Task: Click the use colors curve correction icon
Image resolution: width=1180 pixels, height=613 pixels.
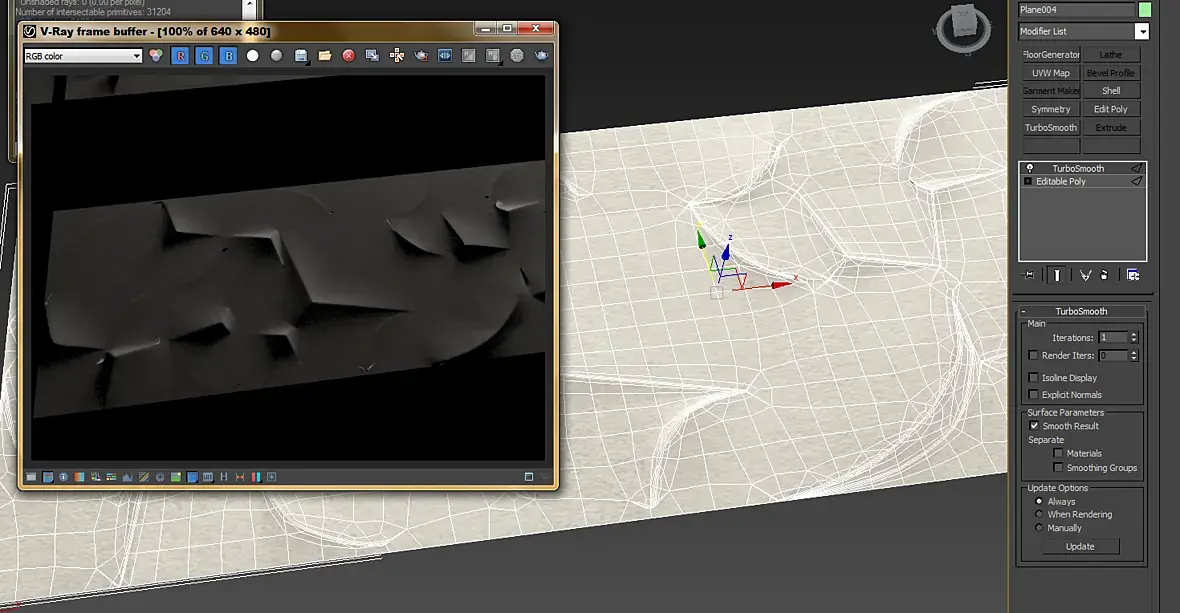Action: (143, 477)
